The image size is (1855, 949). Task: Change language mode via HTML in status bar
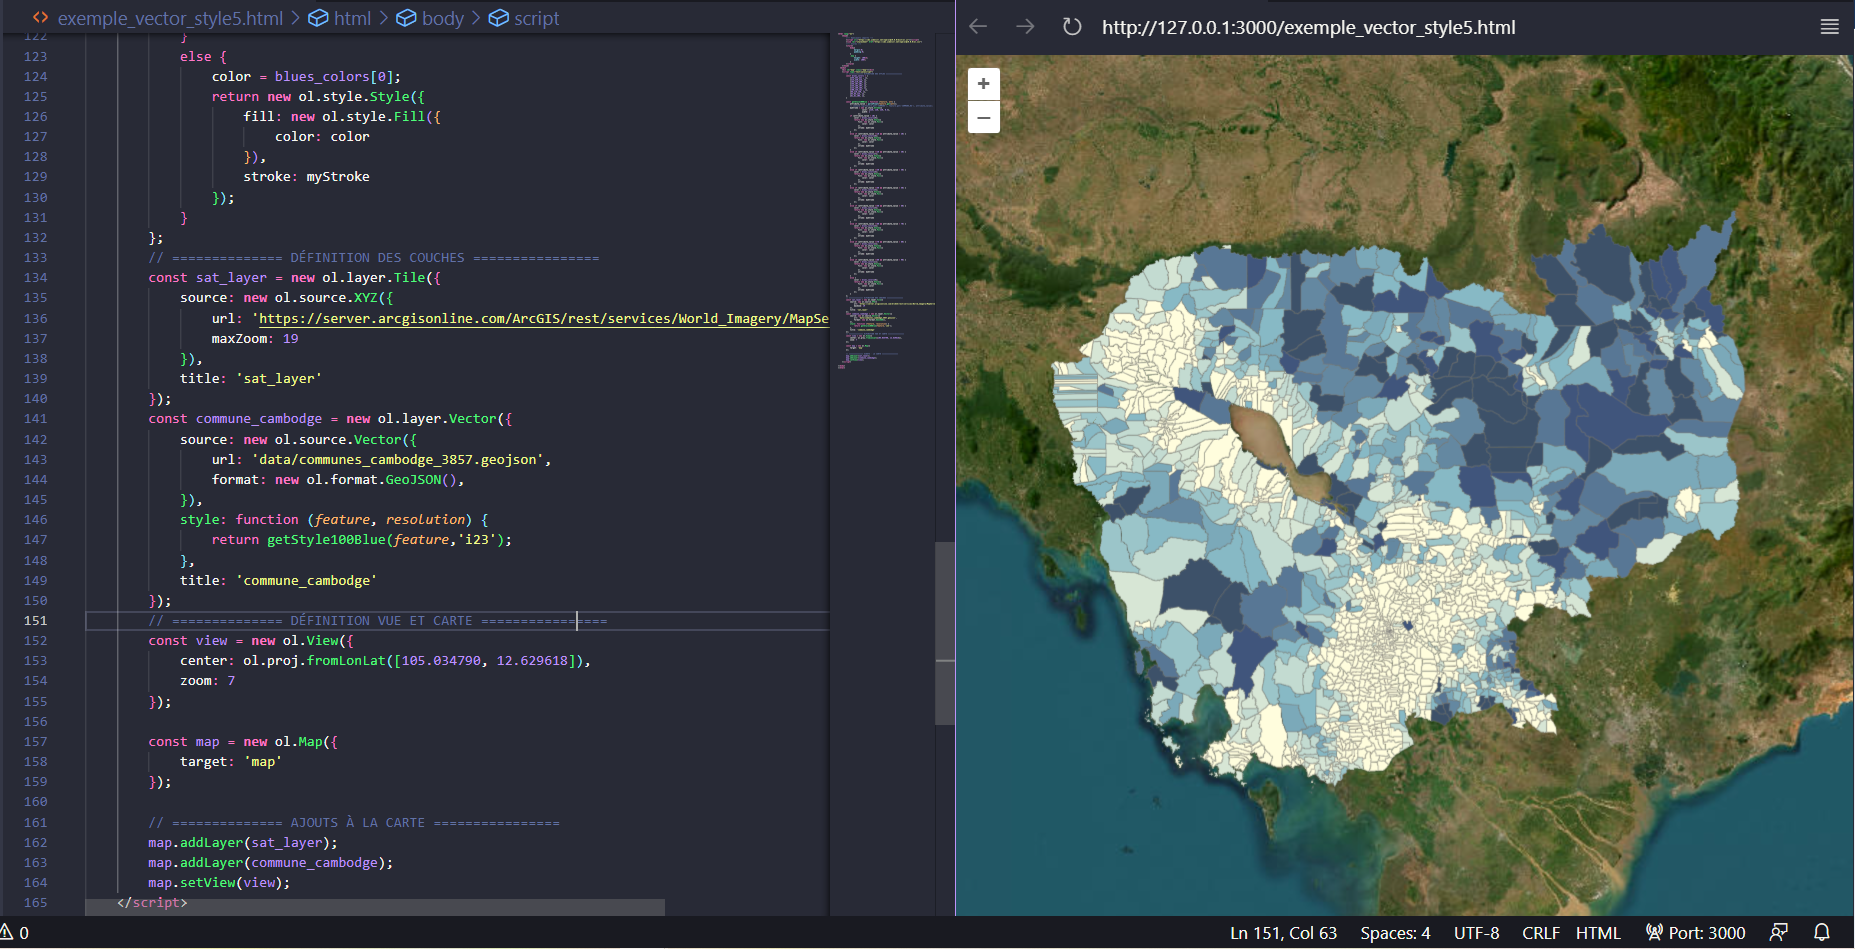[1599, 932]
